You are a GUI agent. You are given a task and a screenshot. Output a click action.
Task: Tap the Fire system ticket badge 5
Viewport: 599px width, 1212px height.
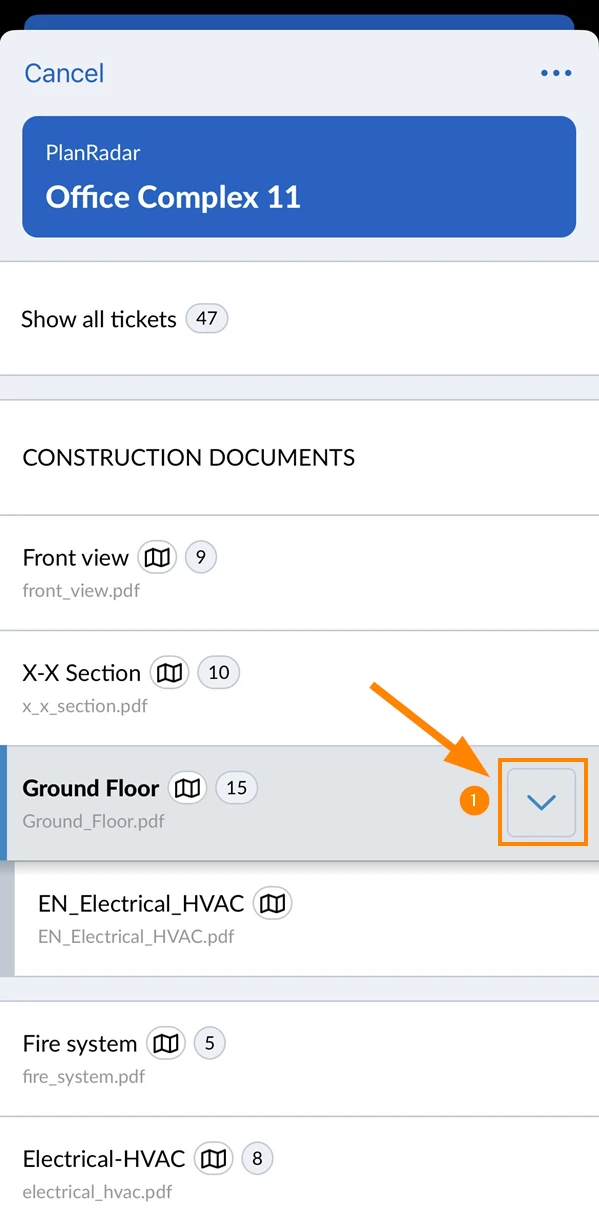click(x=209, y=1044)
